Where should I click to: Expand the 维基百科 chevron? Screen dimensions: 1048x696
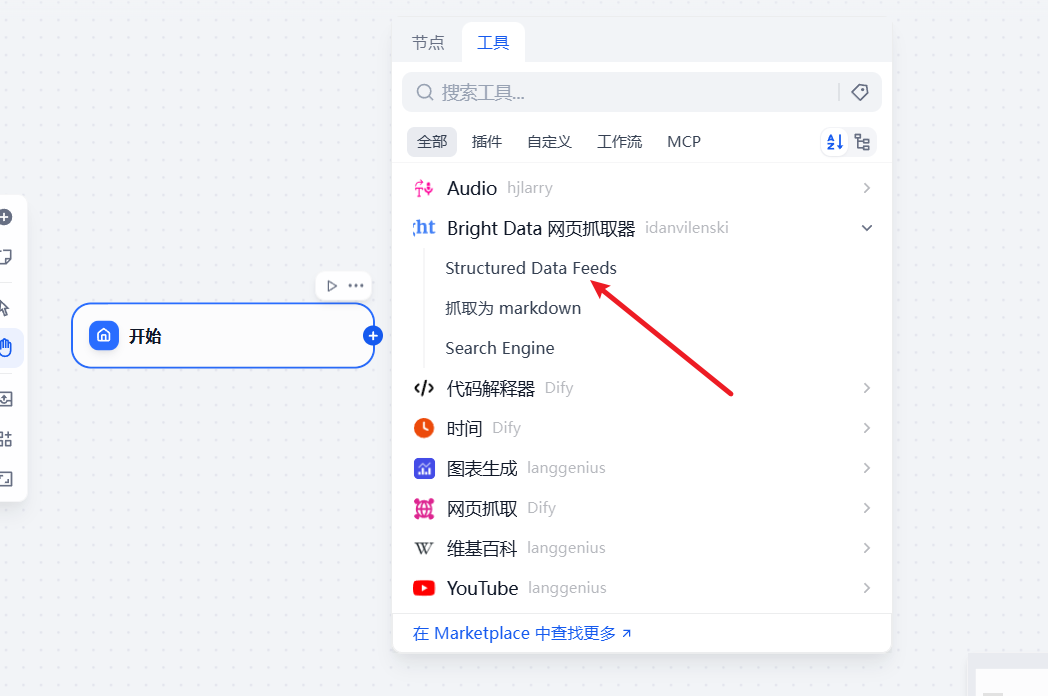coord(867,548)
